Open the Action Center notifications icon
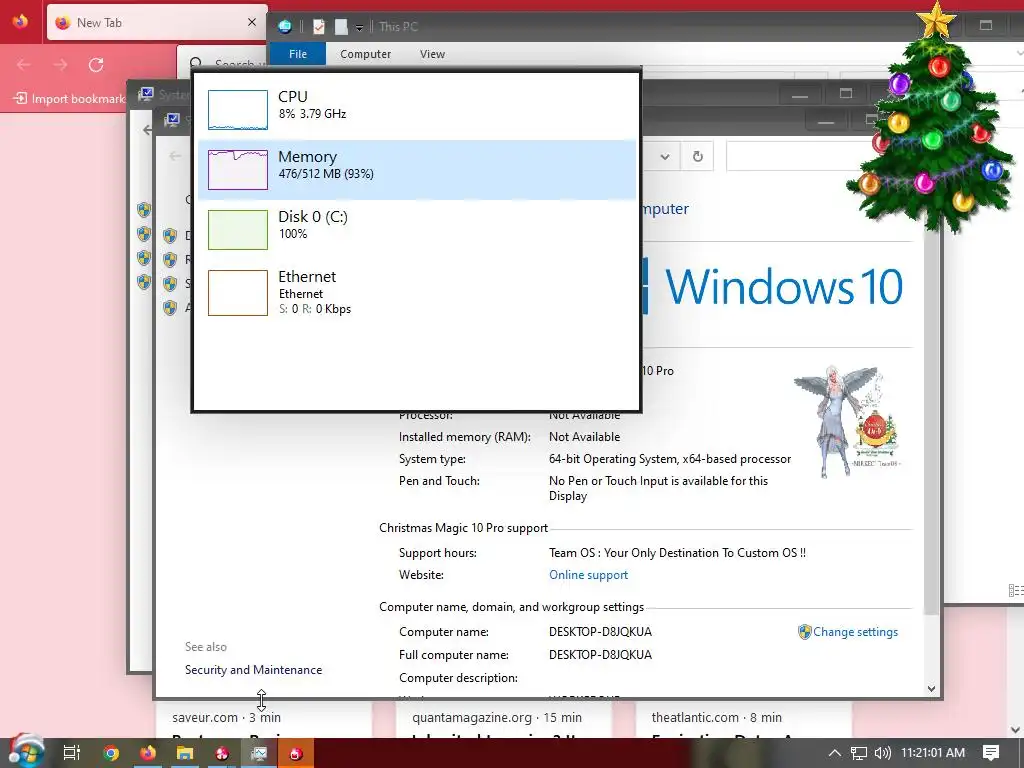This screenshot has width=1024, height=768. click(x=991, y=753)
